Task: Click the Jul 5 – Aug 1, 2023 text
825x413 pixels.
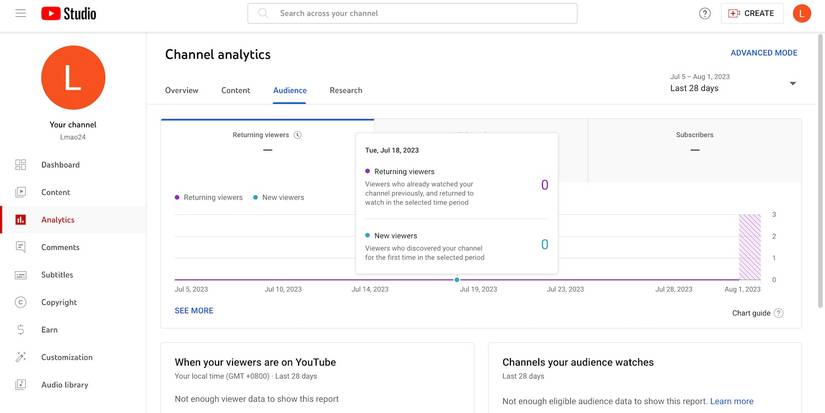Action: (x=700, y=77)
